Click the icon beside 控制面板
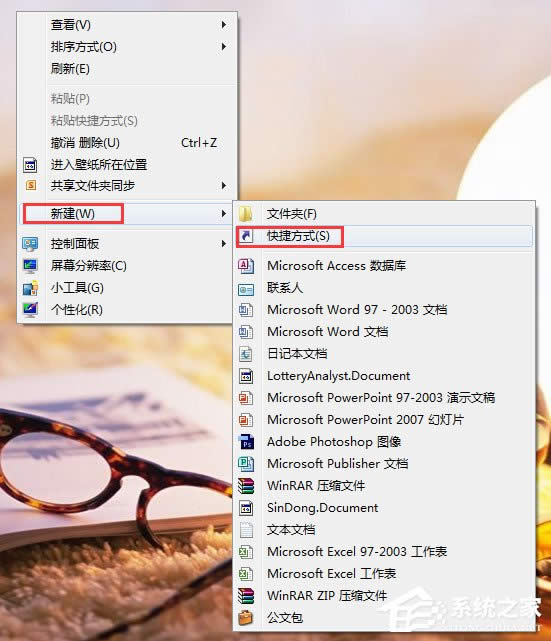Screen dimensions: 551x641 (30, 244)
